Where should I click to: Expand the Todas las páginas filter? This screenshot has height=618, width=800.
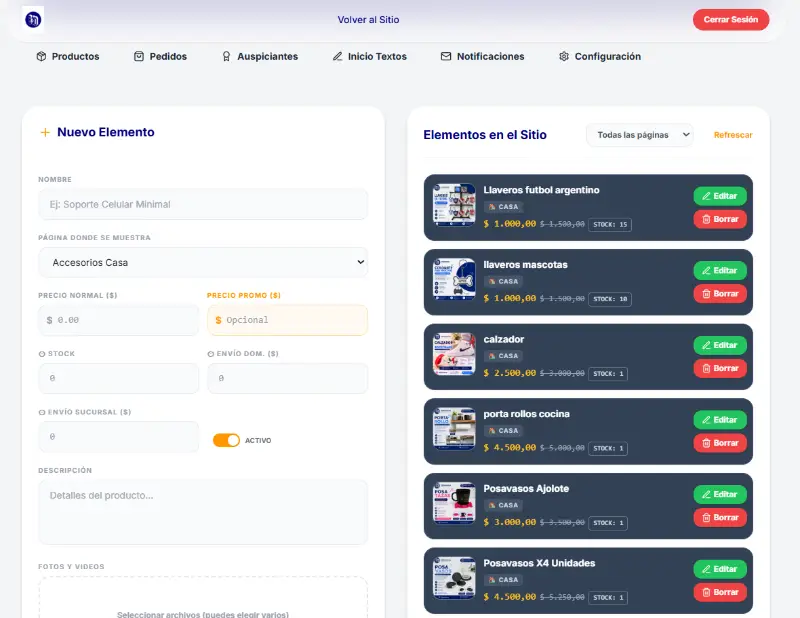640,135
